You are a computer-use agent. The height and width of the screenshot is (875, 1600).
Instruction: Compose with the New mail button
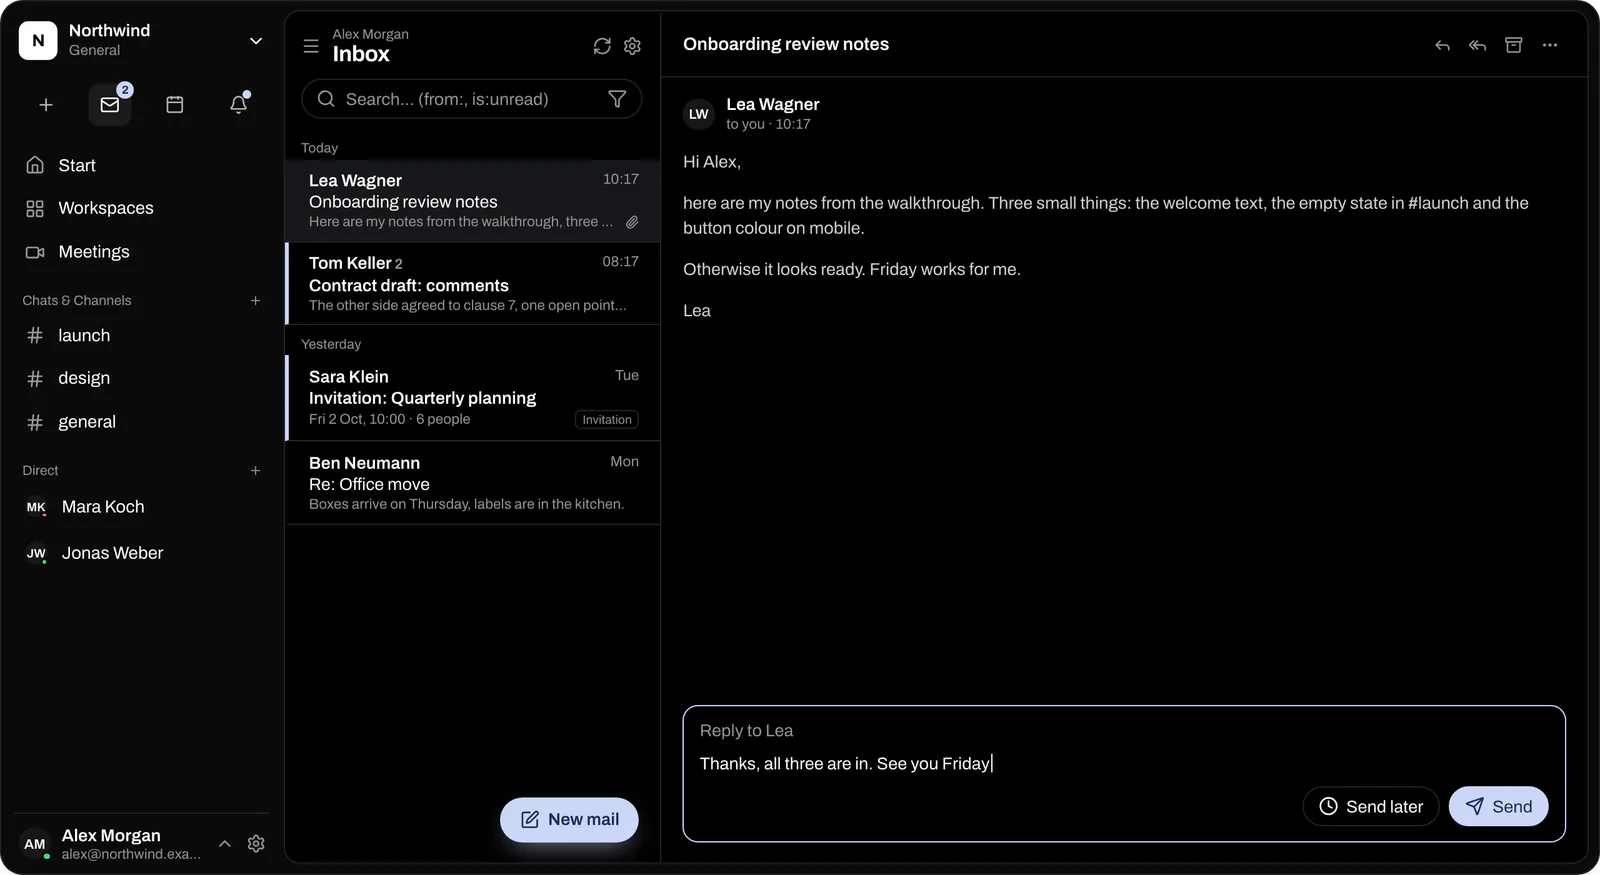pyautogui.click(x=569, y=820)
